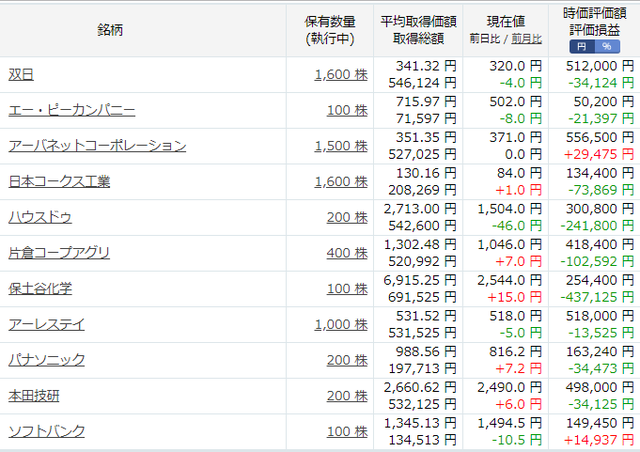This screenshot has height=452, width=640.
Task: Select 片倉コープアグリ total cost 520,992 円
Action: click(x=422, y=261)
